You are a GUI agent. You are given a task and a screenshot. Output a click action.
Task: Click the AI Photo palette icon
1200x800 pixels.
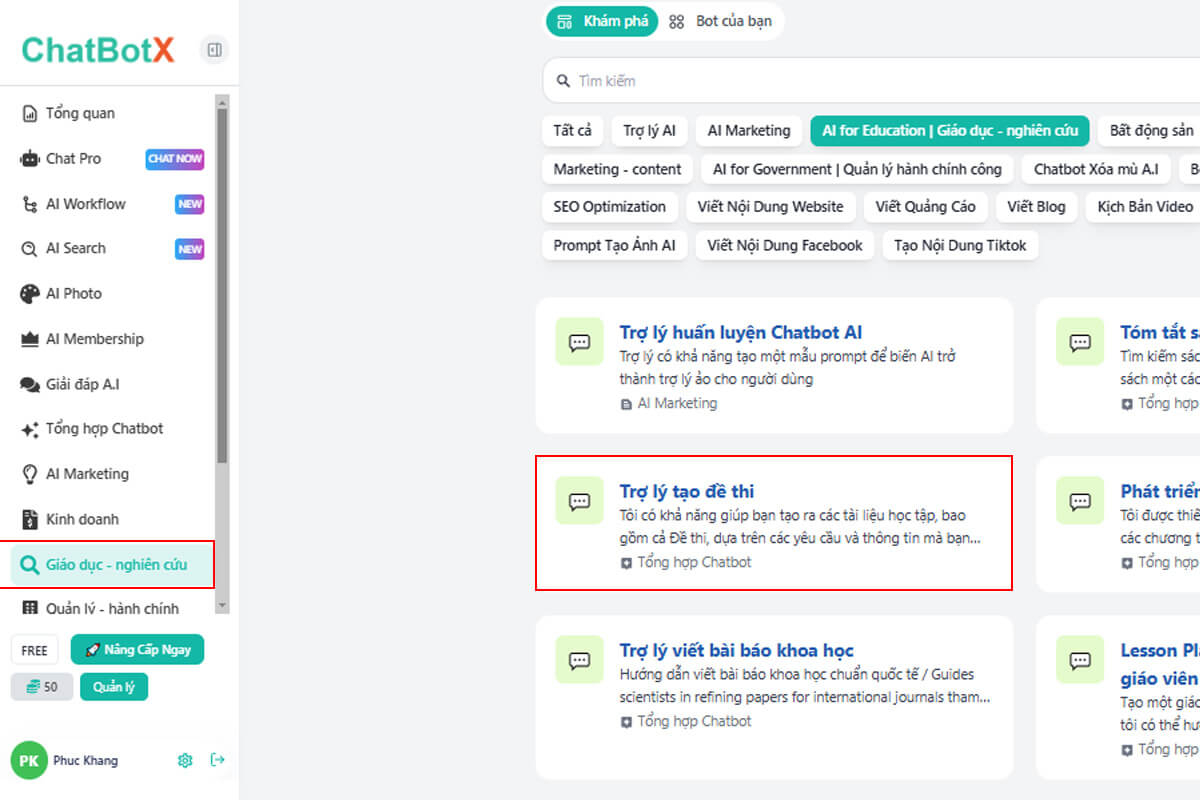[x=29, y=294]
